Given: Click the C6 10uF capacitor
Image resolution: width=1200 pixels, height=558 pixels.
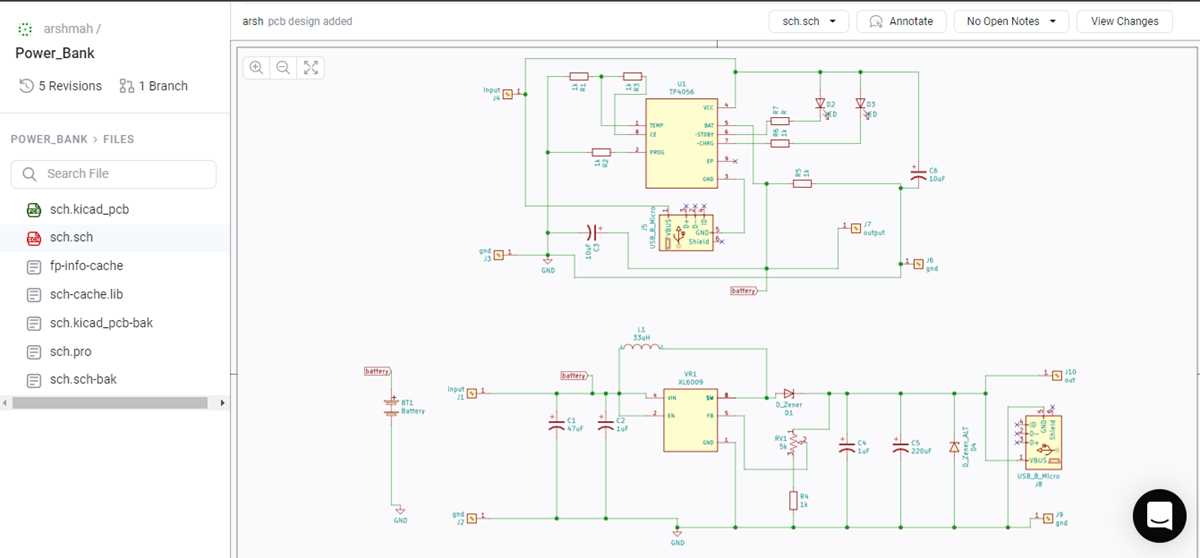Looking at the screenshot, I should coord(919,174).
